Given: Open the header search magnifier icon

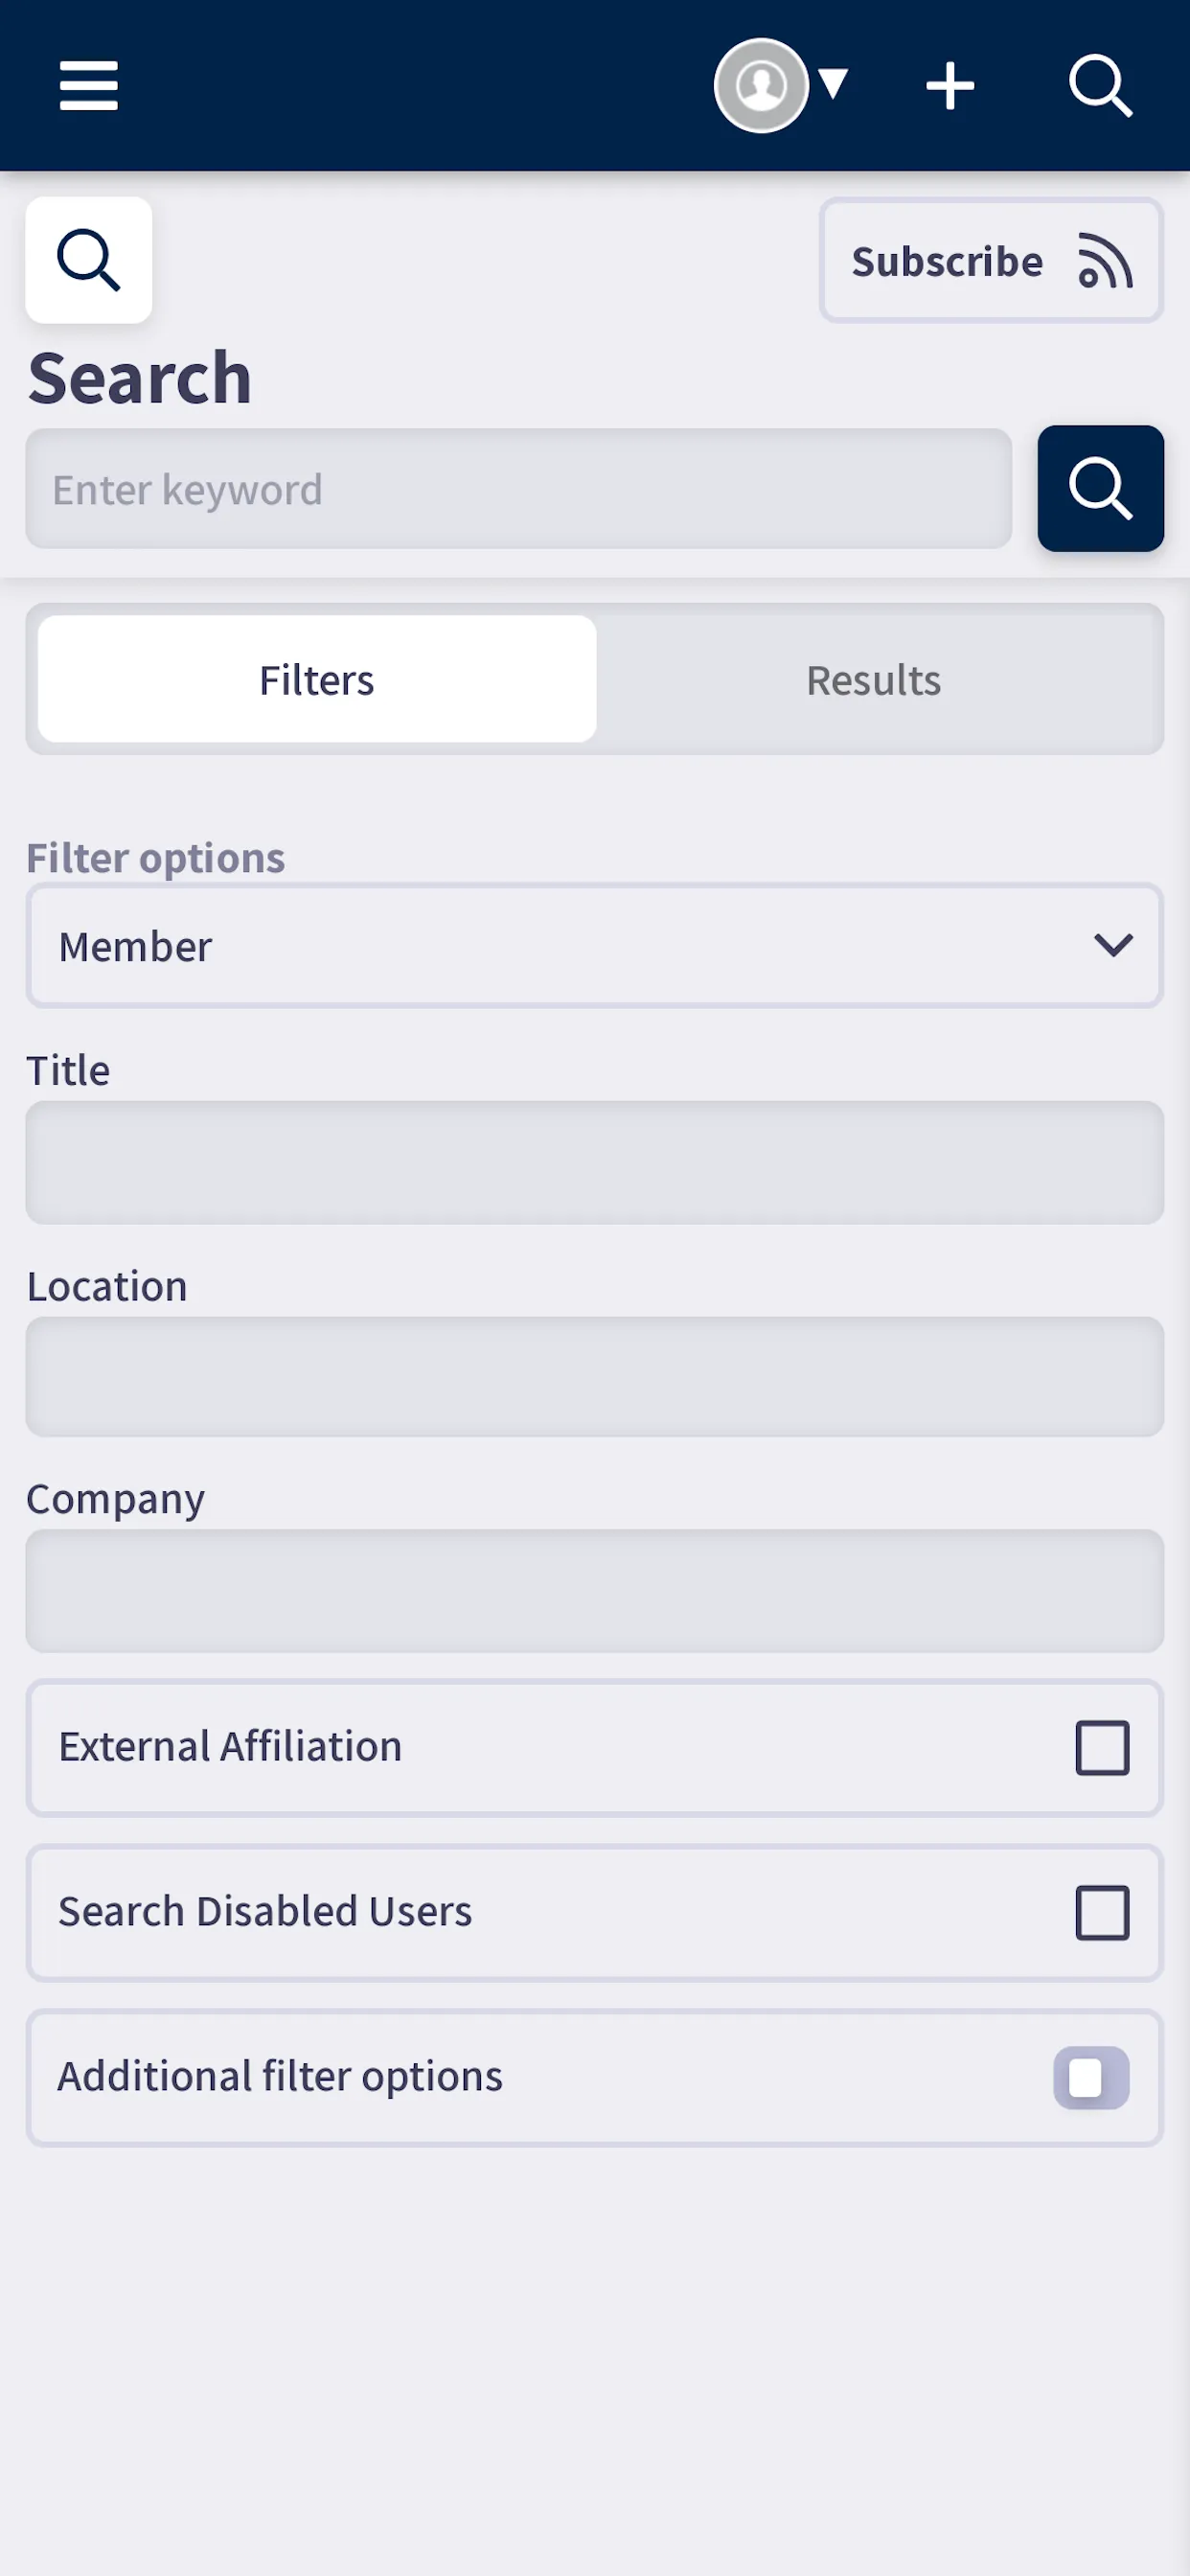Looking at the screenshot, I should (x=1100, y=86).
